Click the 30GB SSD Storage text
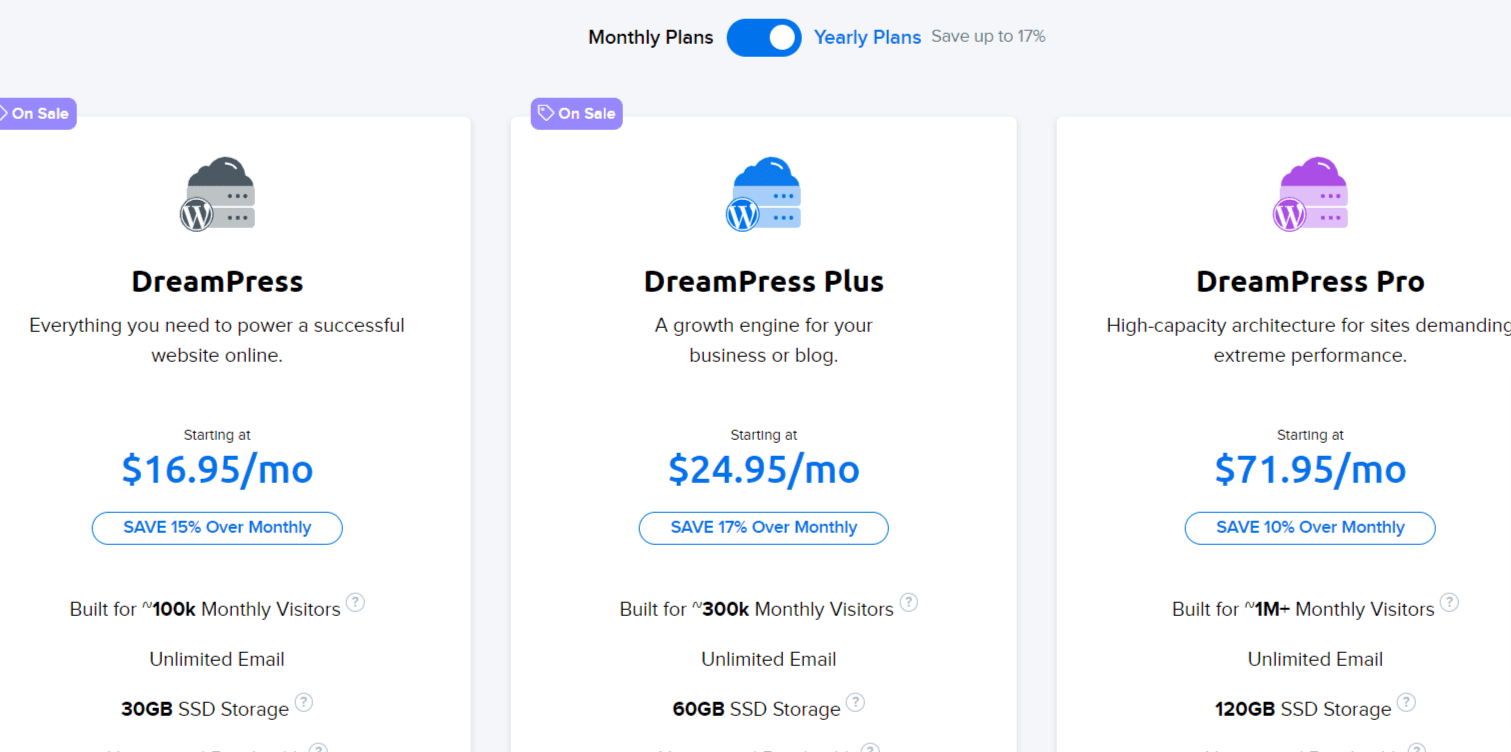 (205, 710)
